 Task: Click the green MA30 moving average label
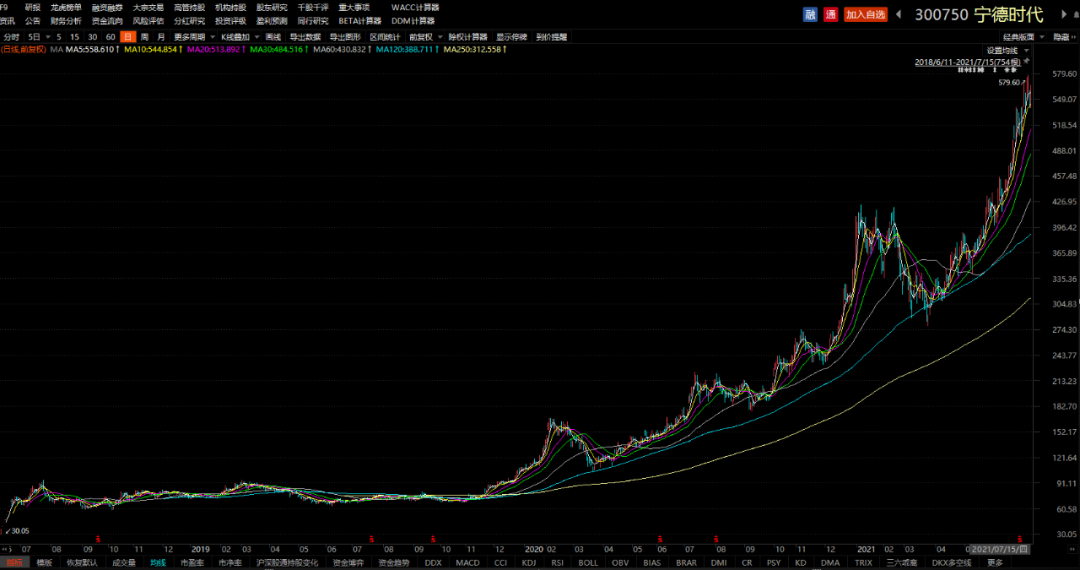pyautogui.click(x=277, y=50)
